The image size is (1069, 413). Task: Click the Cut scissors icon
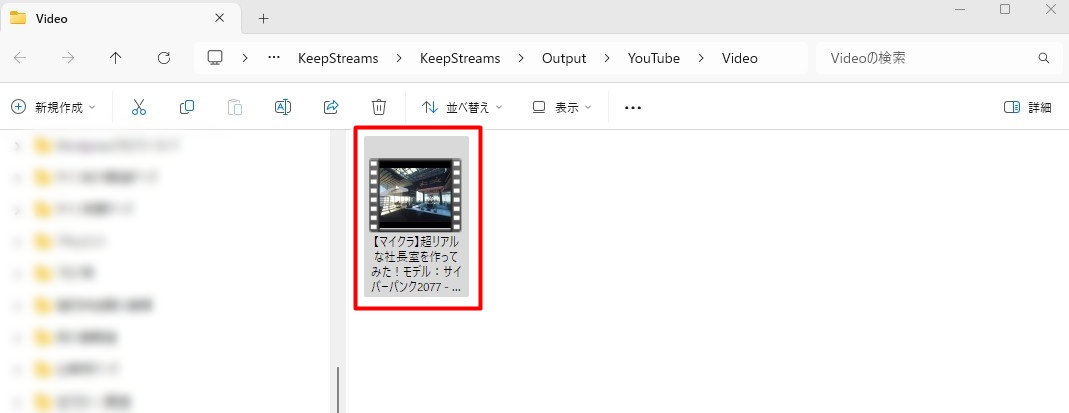tap(139, 107)
